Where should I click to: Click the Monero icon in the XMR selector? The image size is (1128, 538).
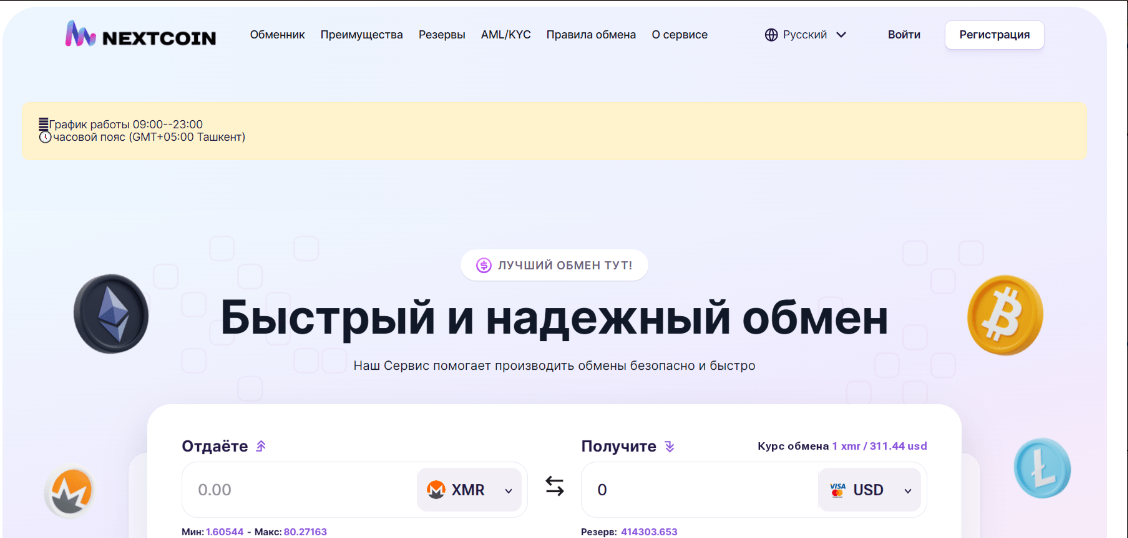(x=436, y=490)
